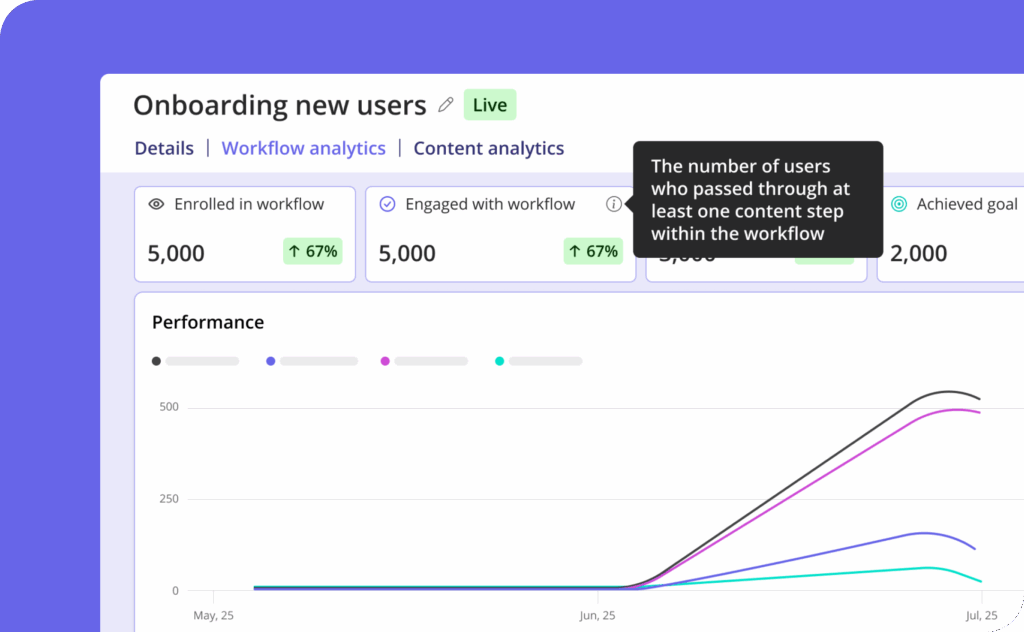Click the Jun, 25 axis marker
Screen dimensions: 1024x632
click(597, 615)
